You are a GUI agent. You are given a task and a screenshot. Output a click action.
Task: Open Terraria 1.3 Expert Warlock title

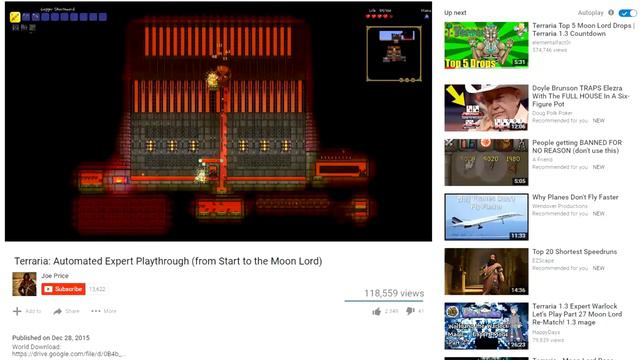(x=577, y=314)
